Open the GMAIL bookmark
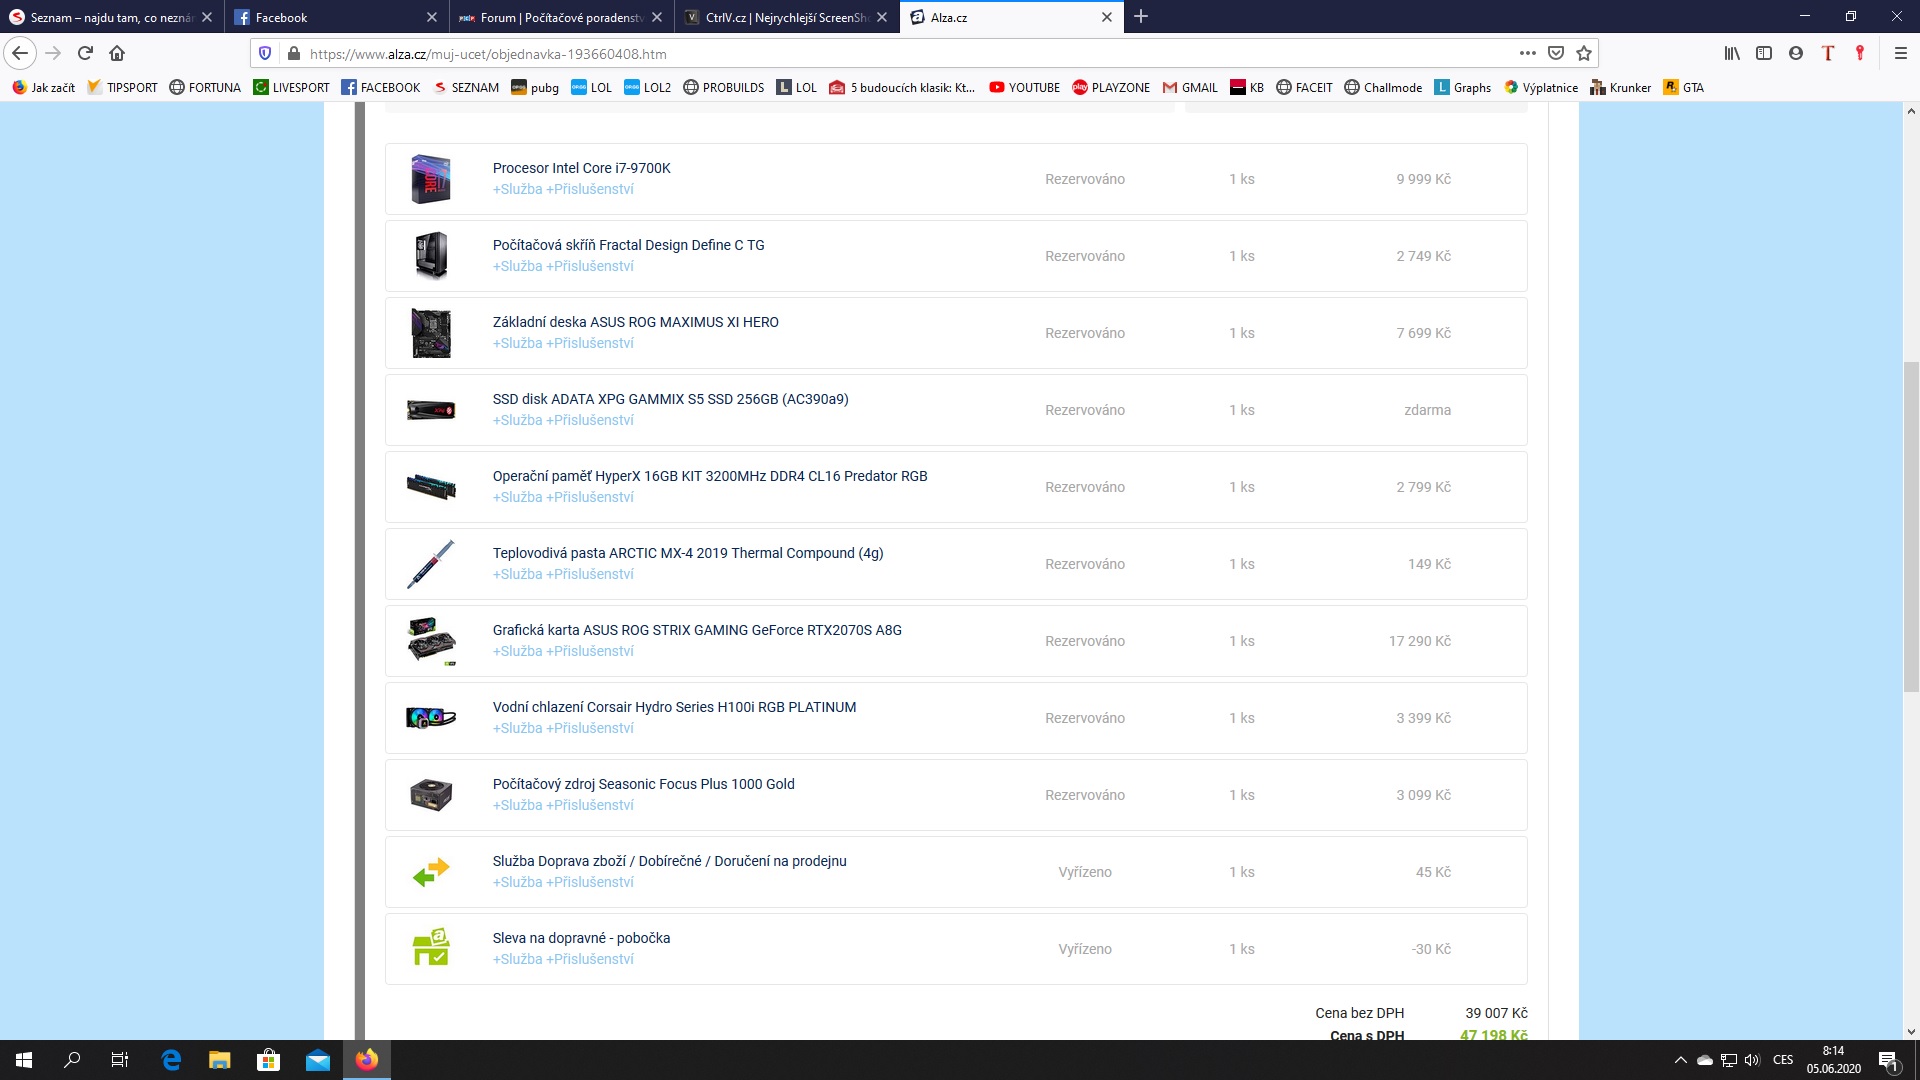This screenshot has height=1080, width=1920. [x=1190, y=87]
